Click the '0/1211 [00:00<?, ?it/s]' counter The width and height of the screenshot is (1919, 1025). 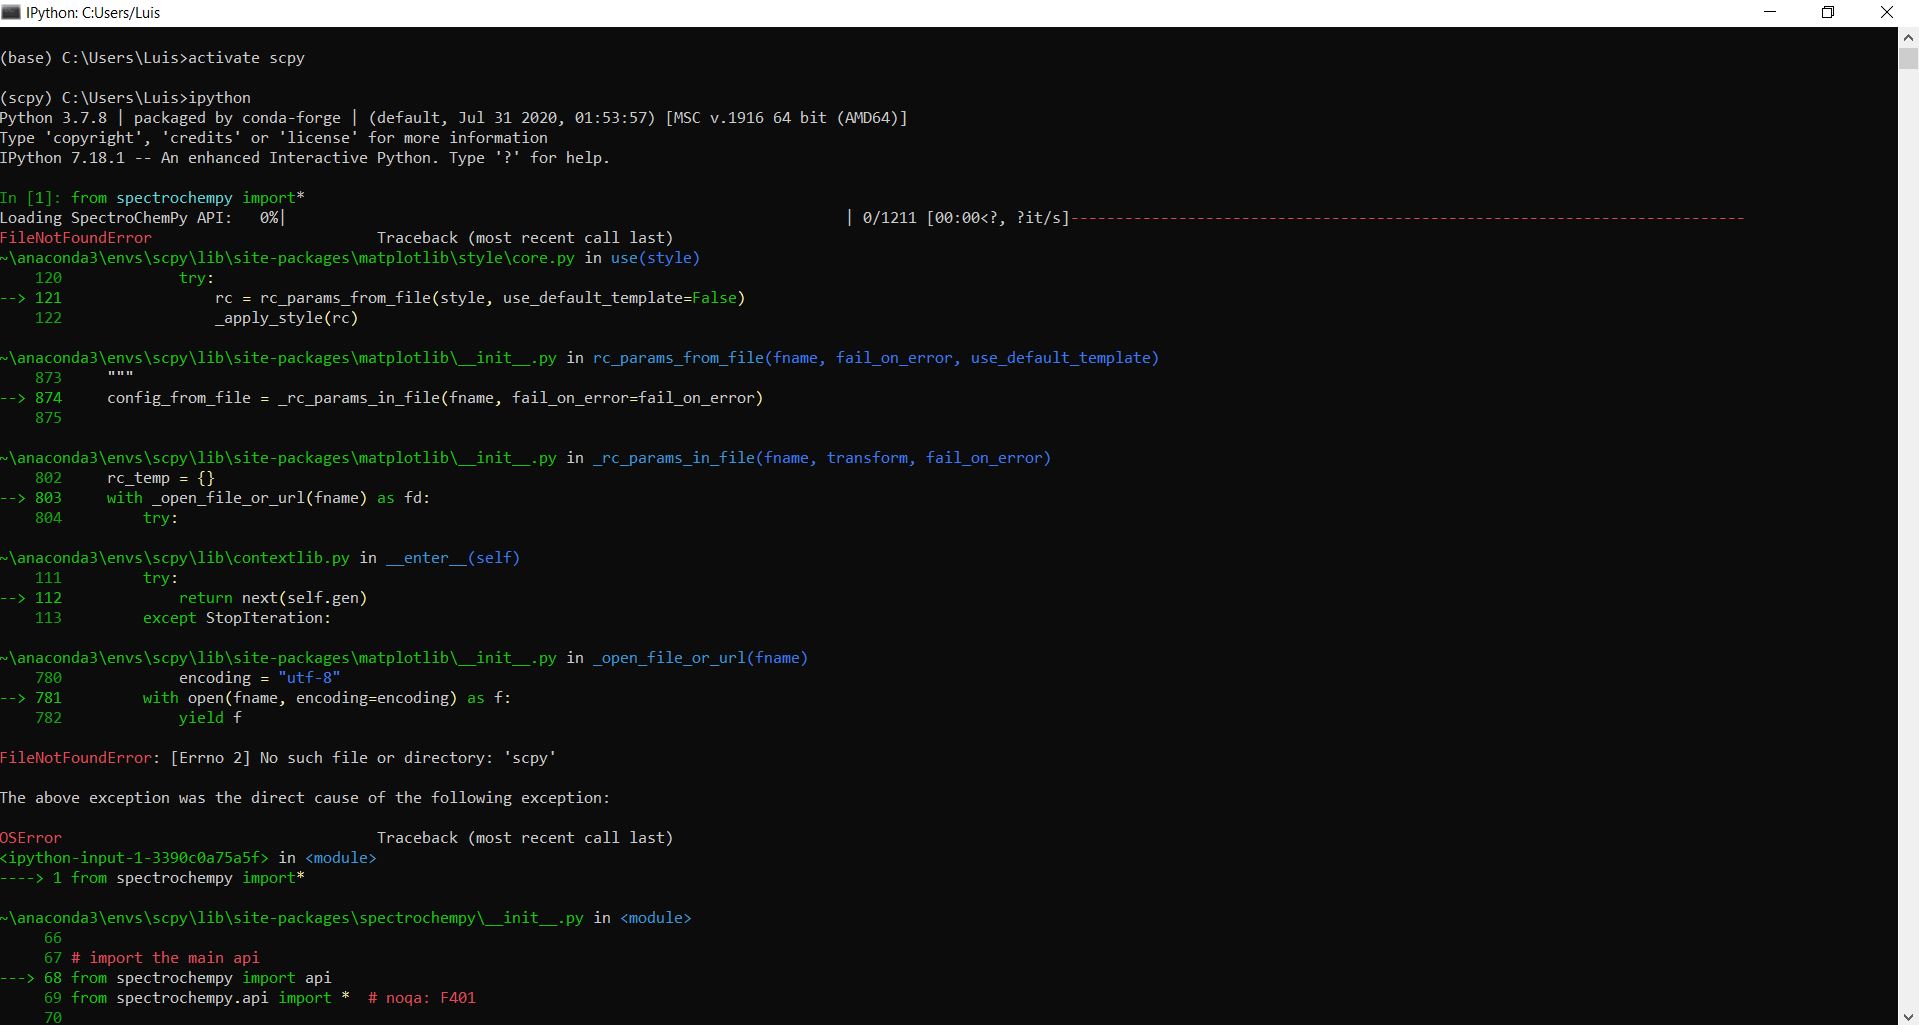(965, 218)
